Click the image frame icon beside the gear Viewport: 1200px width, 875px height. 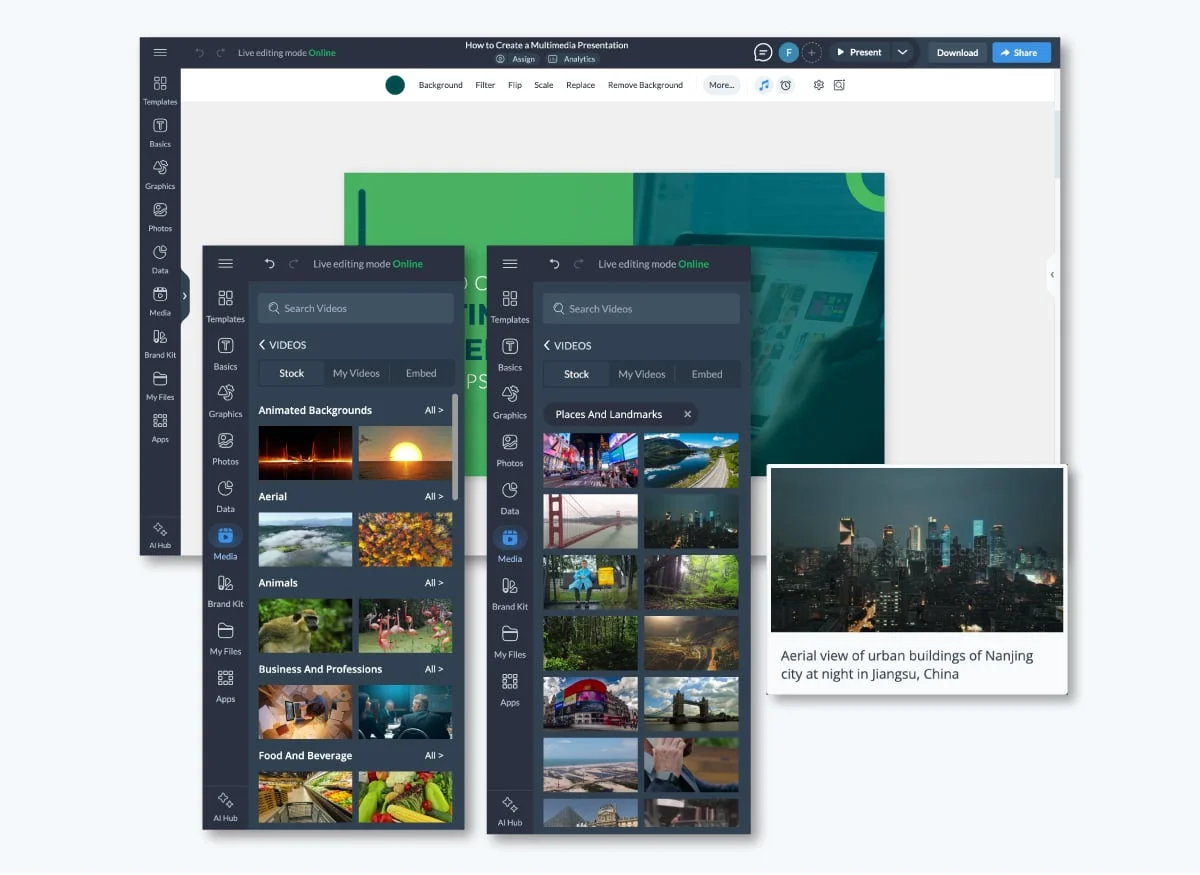839,85
